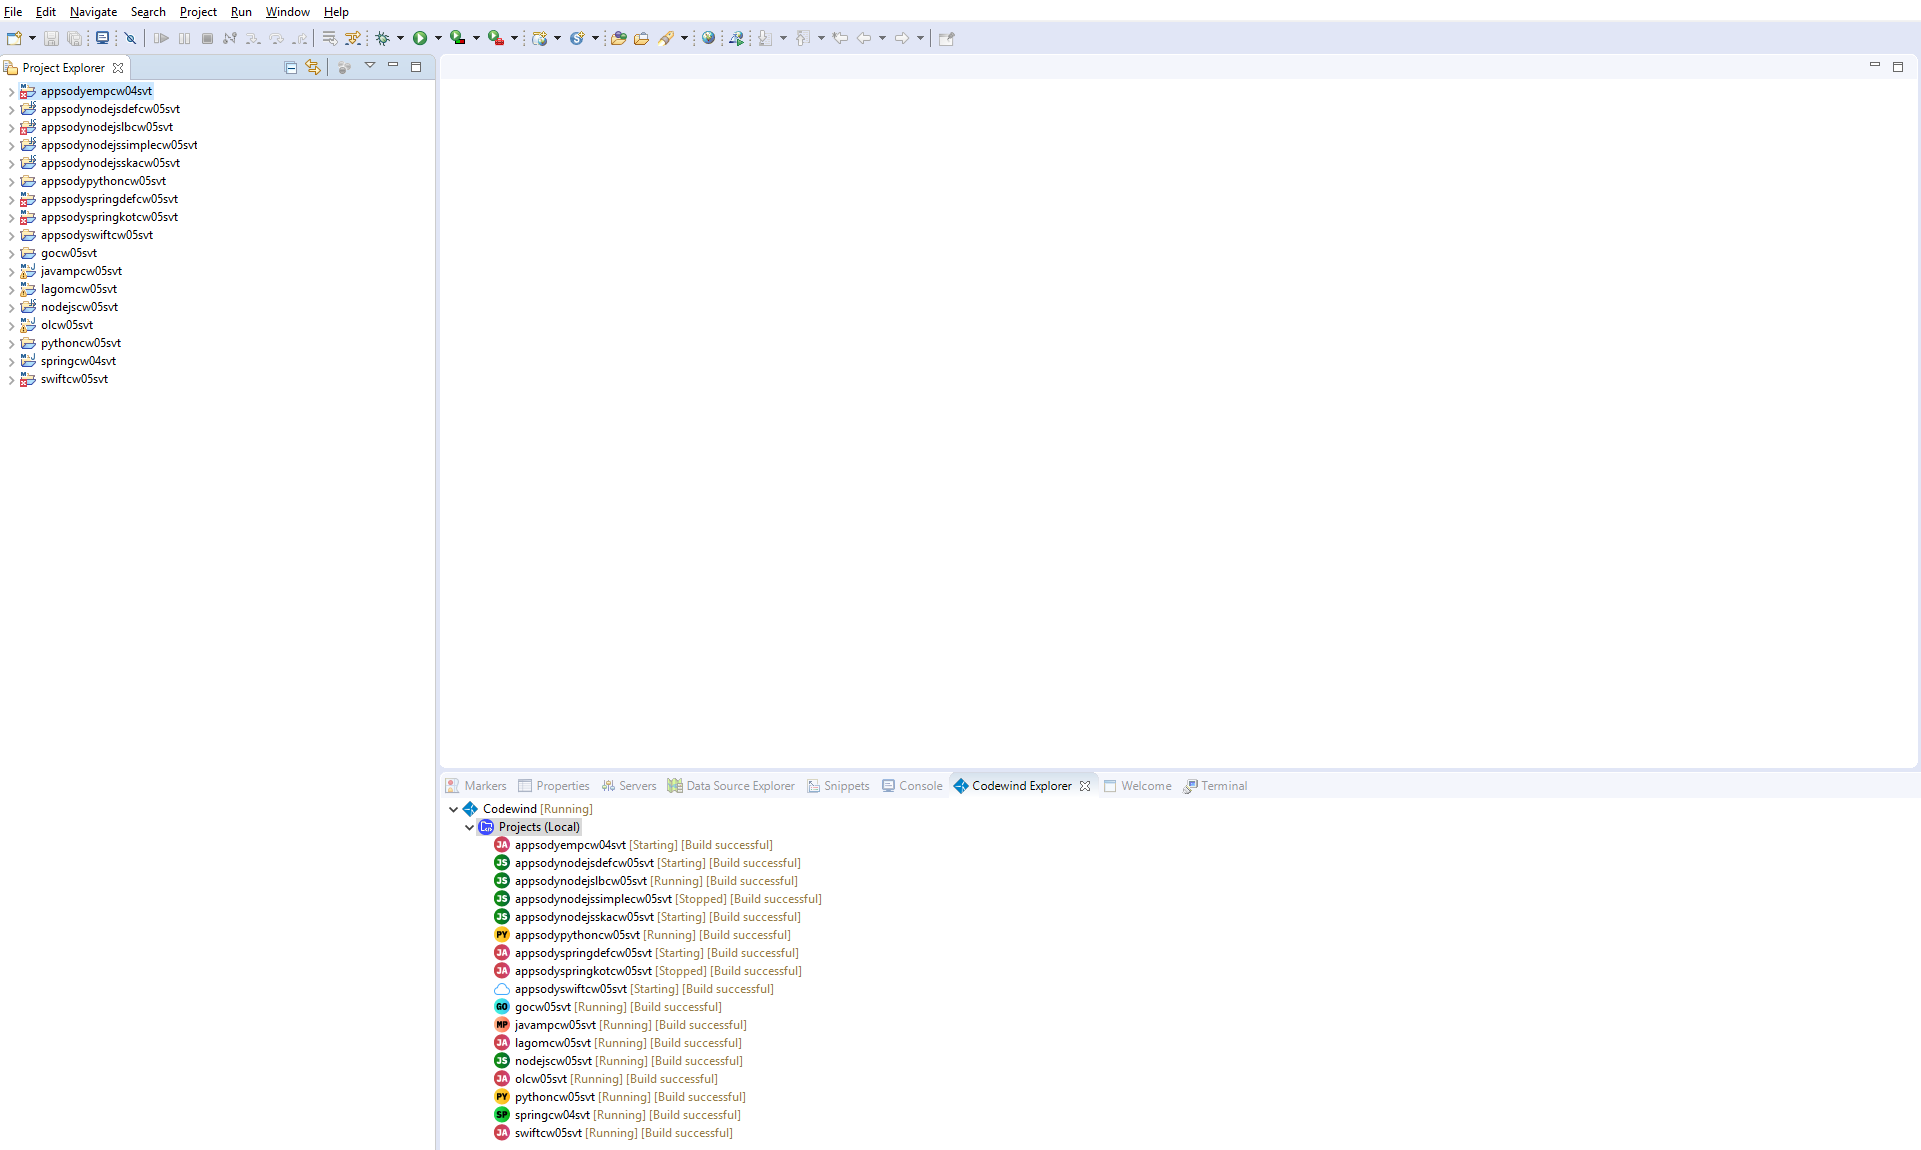Screen dimensions: 1921x1150
Task: Collapse the Projects (Local) node
Action: click(x=469, y=827)
